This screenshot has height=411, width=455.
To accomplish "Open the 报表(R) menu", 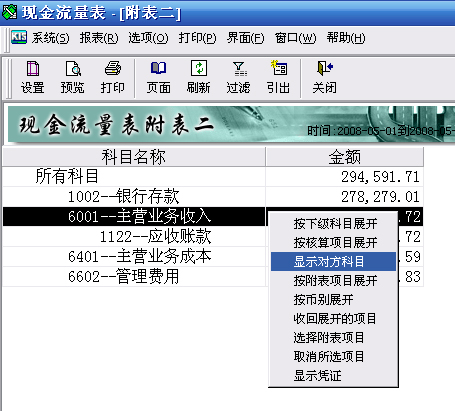I will click(99, 38).
